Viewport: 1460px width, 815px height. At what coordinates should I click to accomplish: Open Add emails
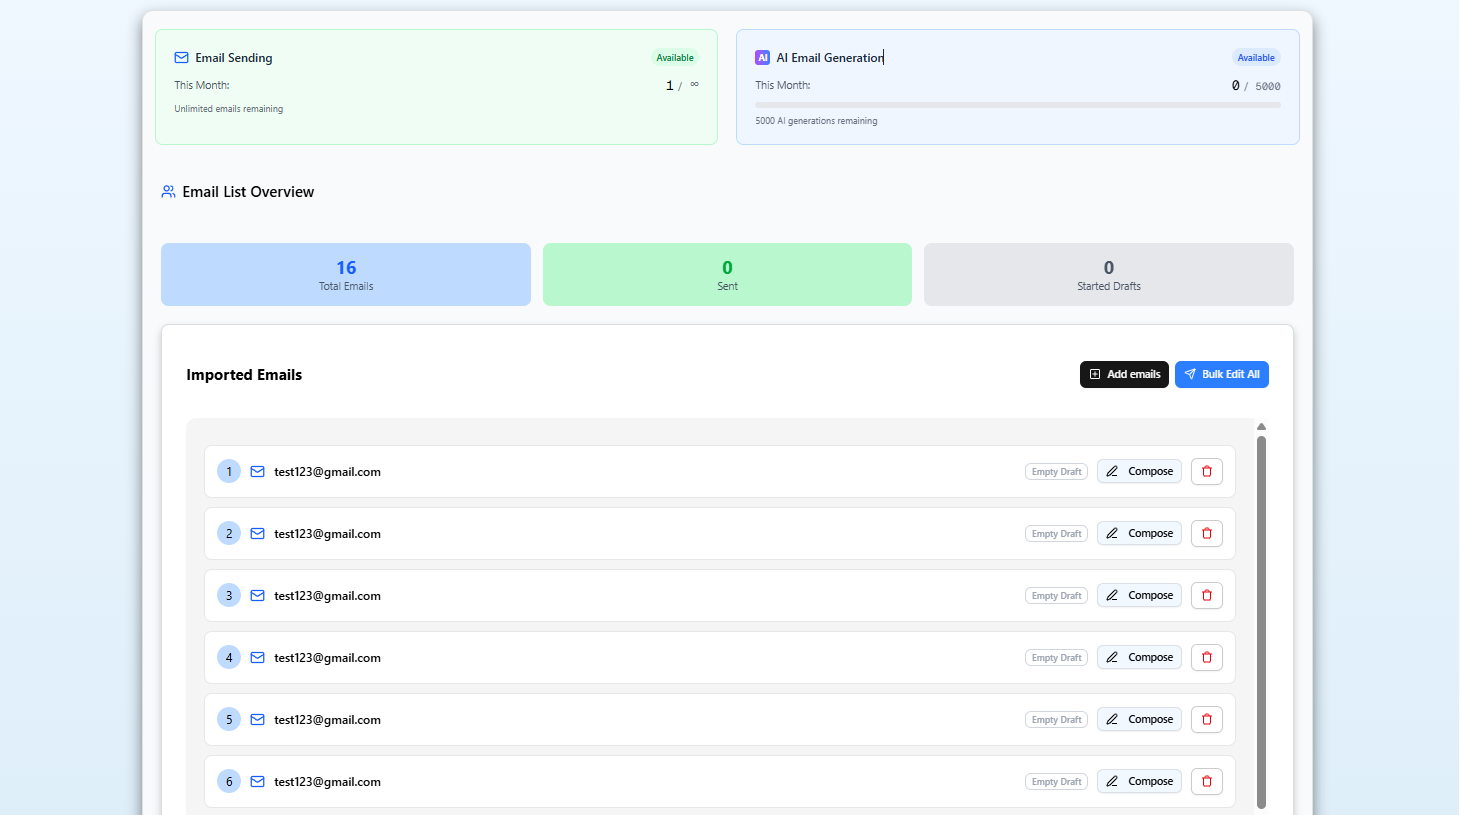point(1124,374)
